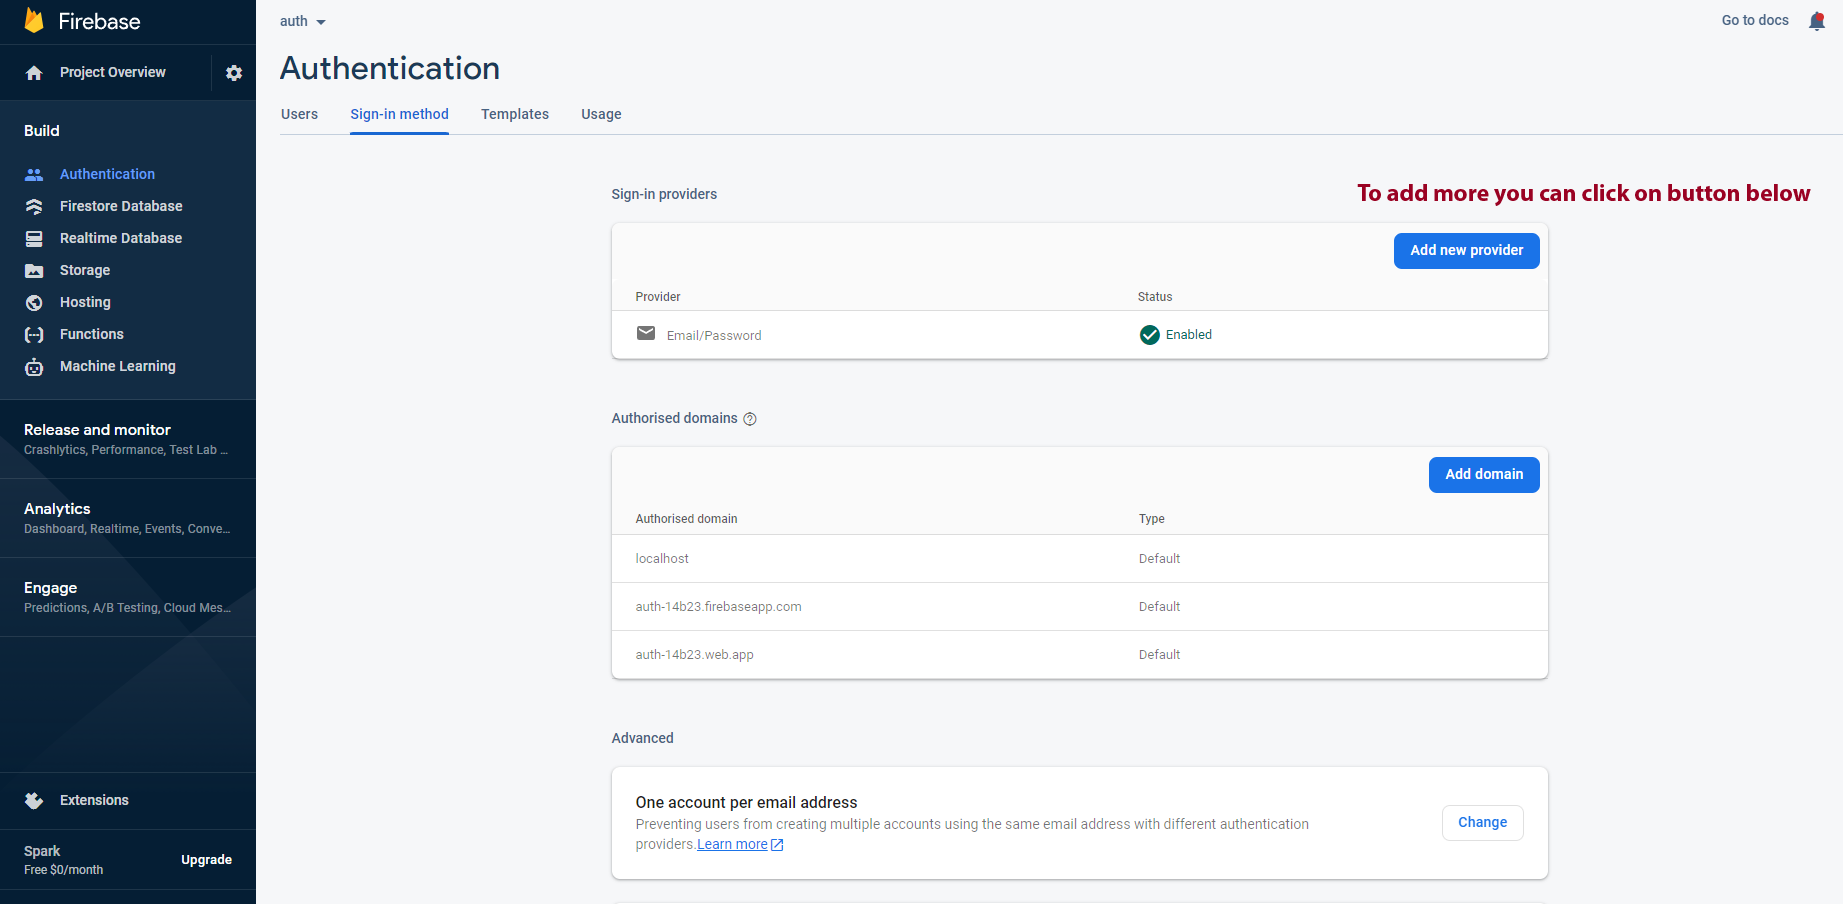Switch to the Users tab
This screenshot has width=1843, height=904.
pyautogui.click(x=299, y=114)
